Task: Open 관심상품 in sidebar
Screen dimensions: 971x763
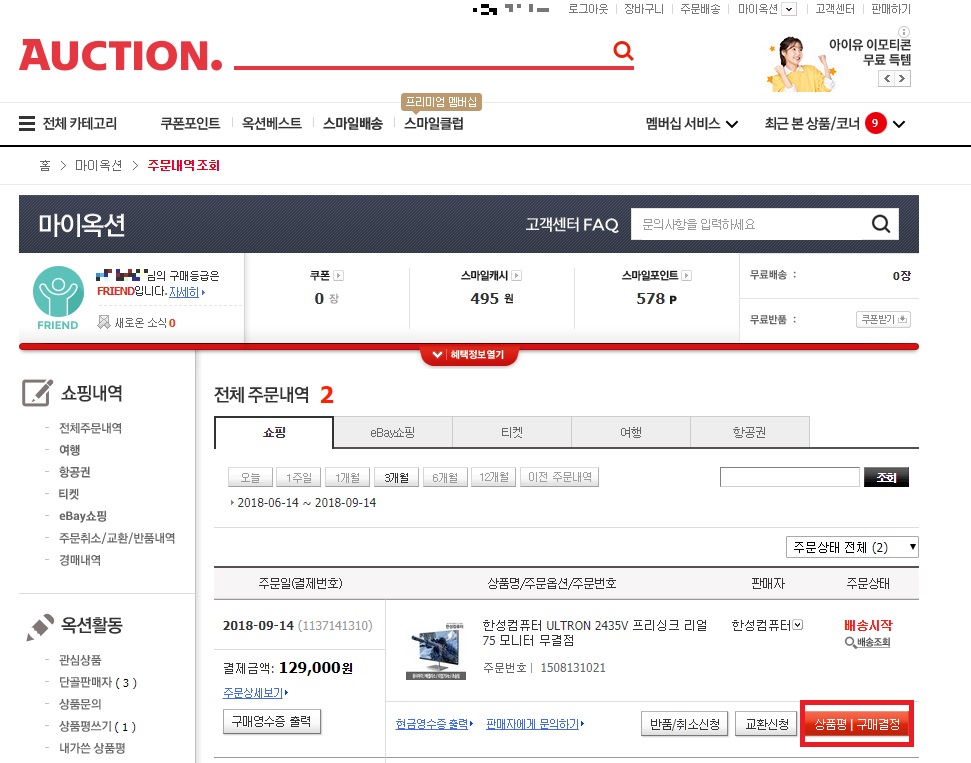Action: 80,660
